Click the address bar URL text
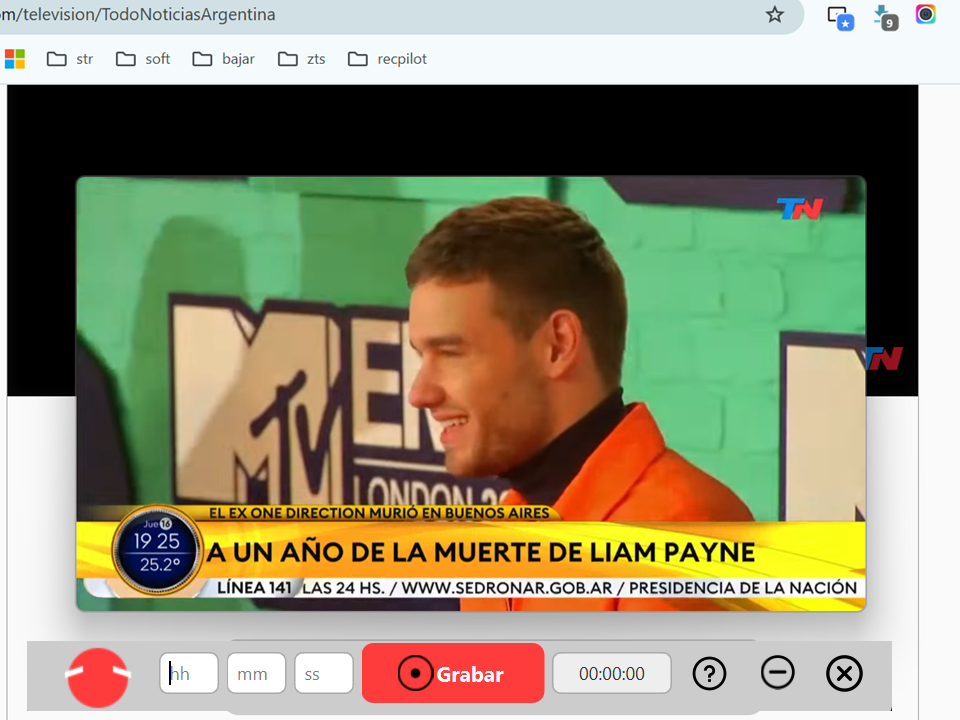 (140, 15)
